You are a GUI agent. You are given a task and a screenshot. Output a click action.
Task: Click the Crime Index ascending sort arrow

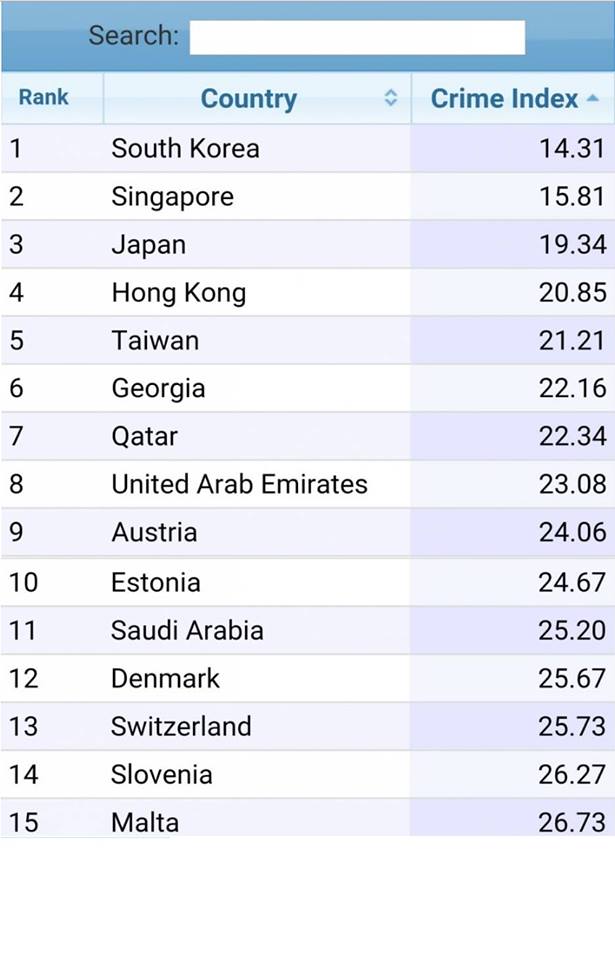click(x=592, y=98)
